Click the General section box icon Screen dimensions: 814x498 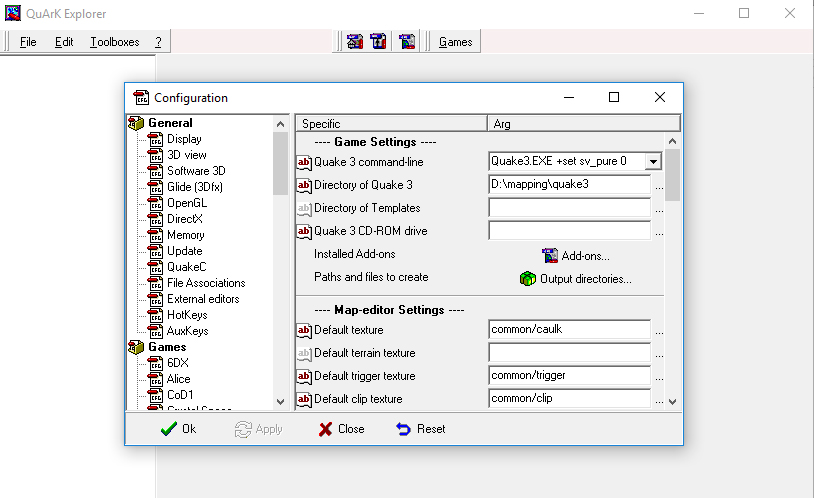click(x=136, y=123)
